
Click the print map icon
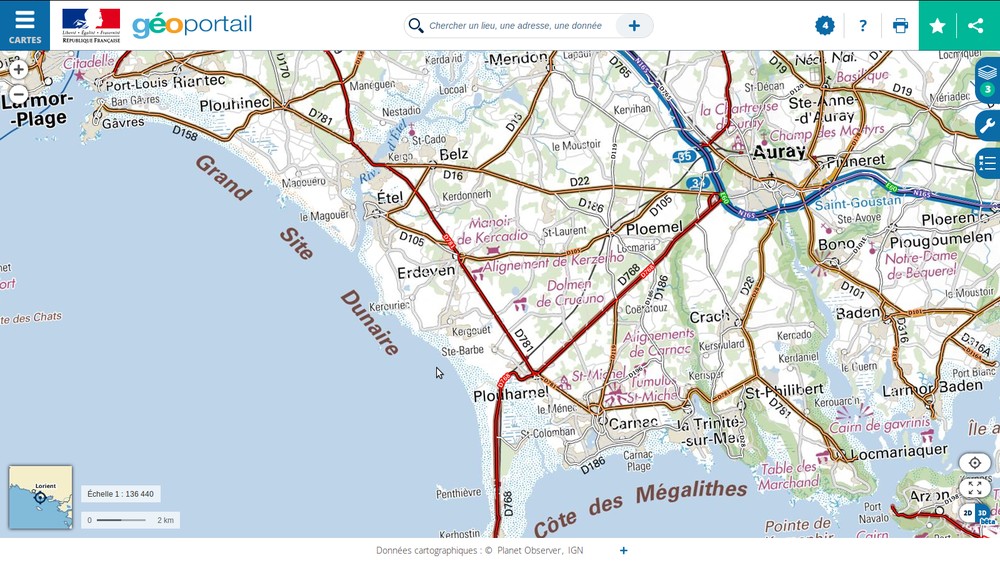tap(900, 26)
